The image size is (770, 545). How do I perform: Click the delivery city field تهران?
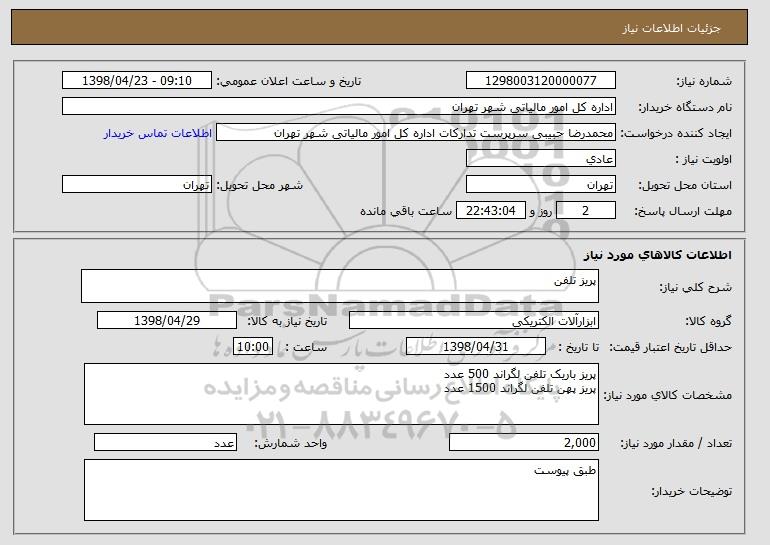click(137, 185)
